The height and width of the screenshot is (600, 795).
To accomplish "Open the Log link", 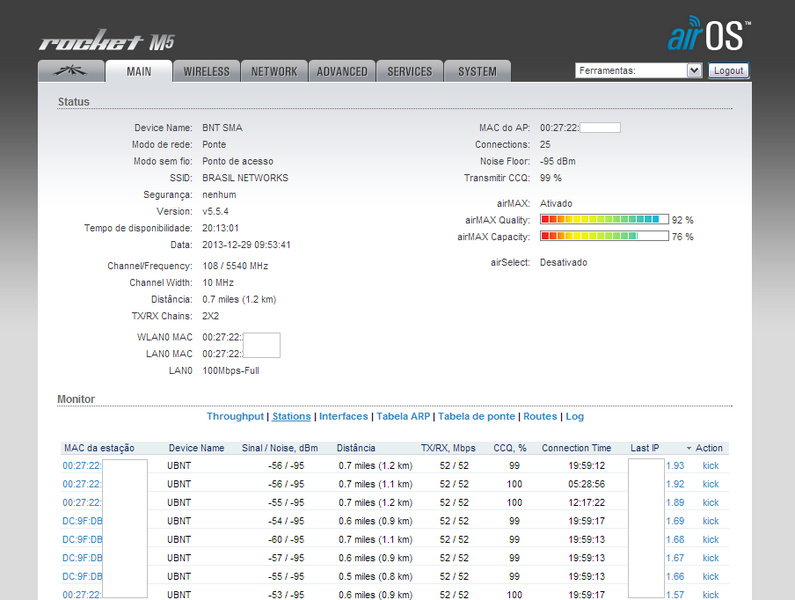I will point(575,416).
